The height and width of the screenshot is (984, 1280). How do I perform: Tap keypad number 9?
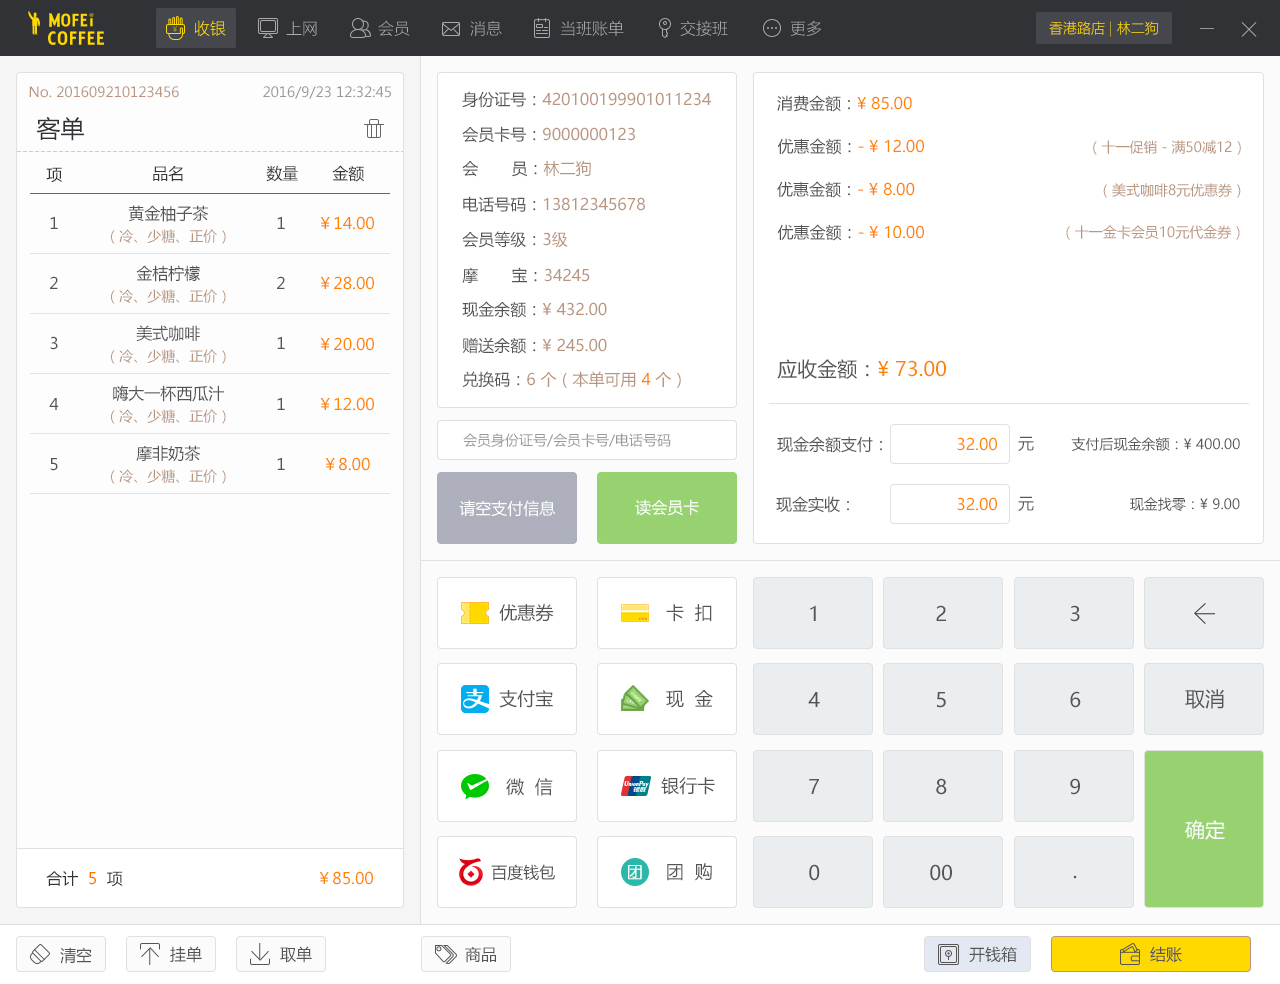(x=1074, y=786)
